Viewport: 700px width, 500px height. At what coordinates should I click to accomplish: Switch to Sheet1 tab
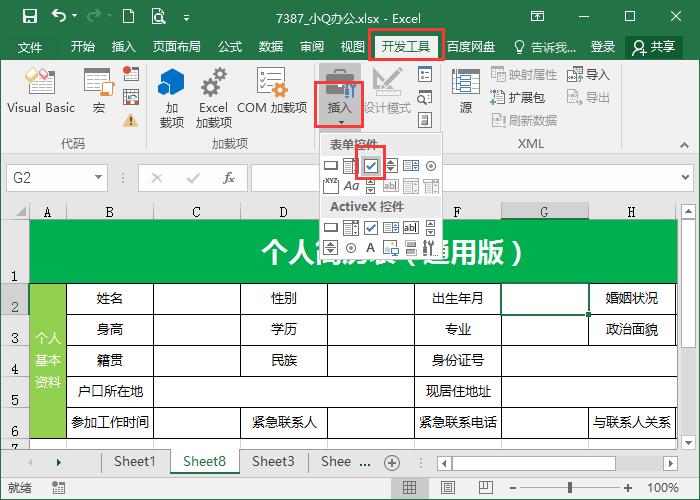tap(134, 461)
